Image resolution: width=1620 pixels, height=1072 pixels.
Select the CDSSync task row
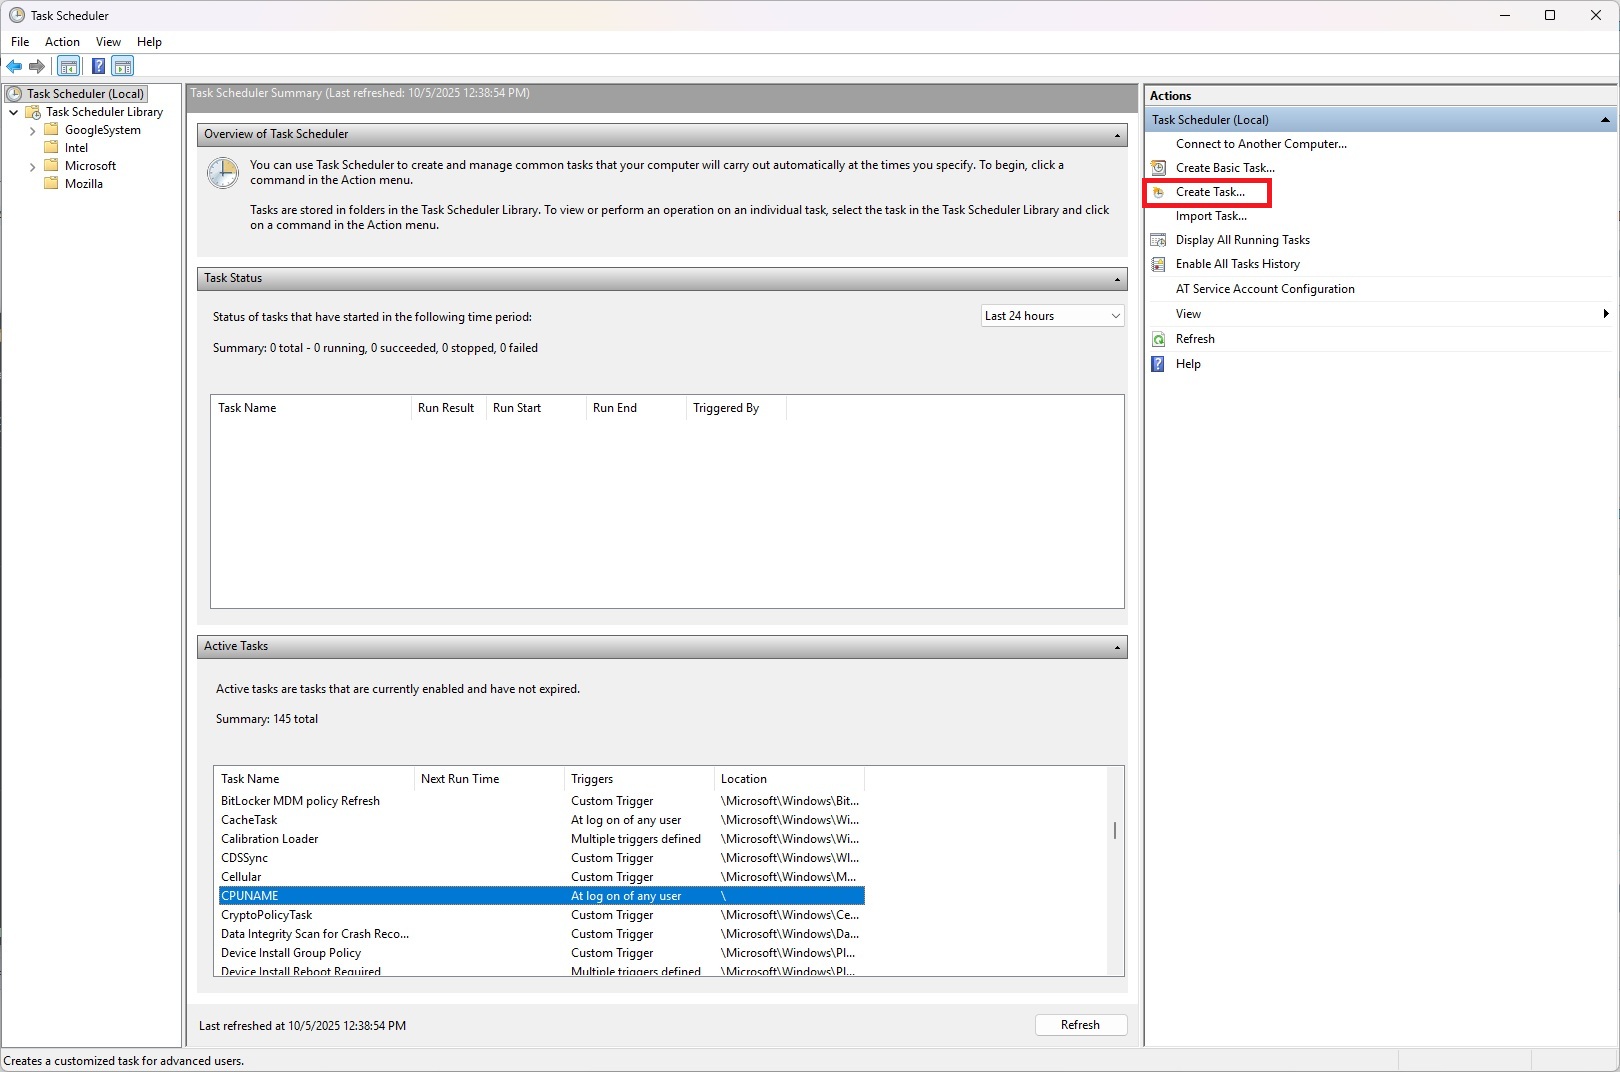(x=540, y=858)
